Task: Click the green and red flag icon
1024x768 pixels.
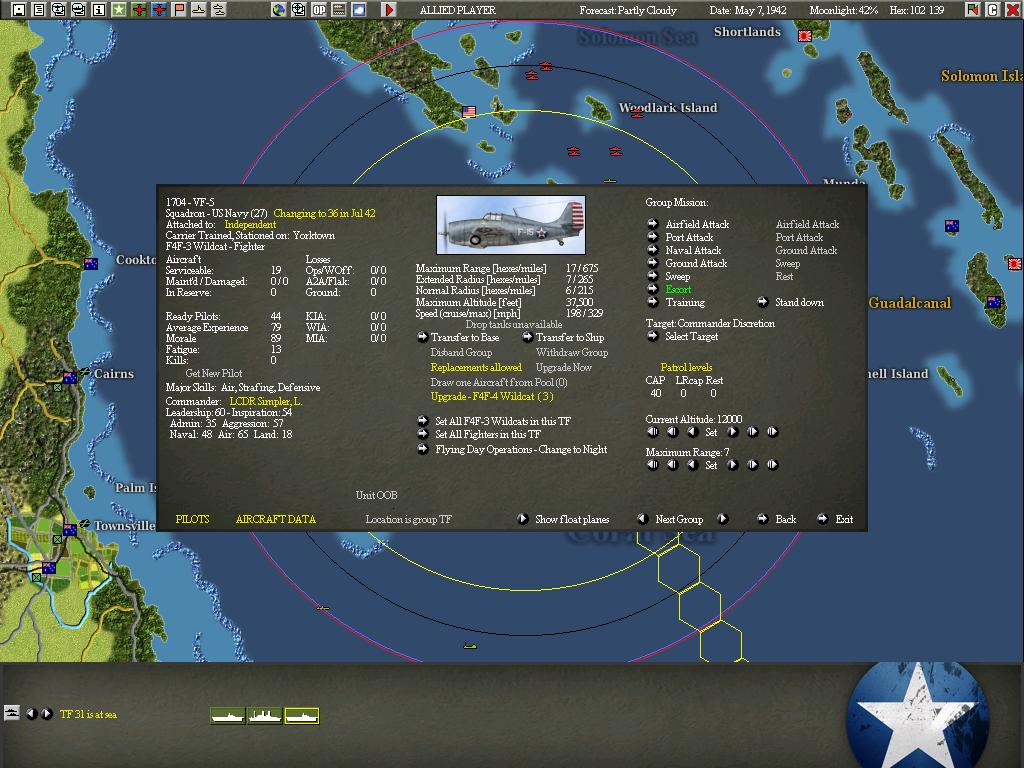Action: coord(972,10)
